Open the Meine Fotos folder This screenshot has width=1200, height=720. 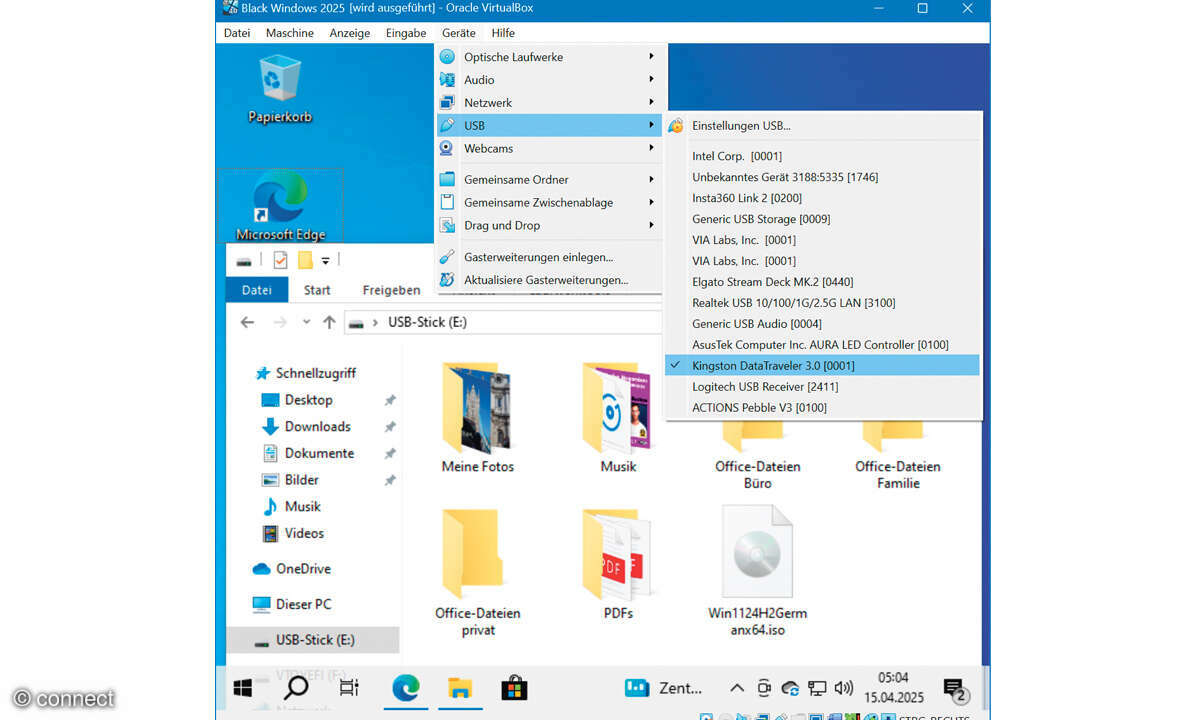[477, 417]
